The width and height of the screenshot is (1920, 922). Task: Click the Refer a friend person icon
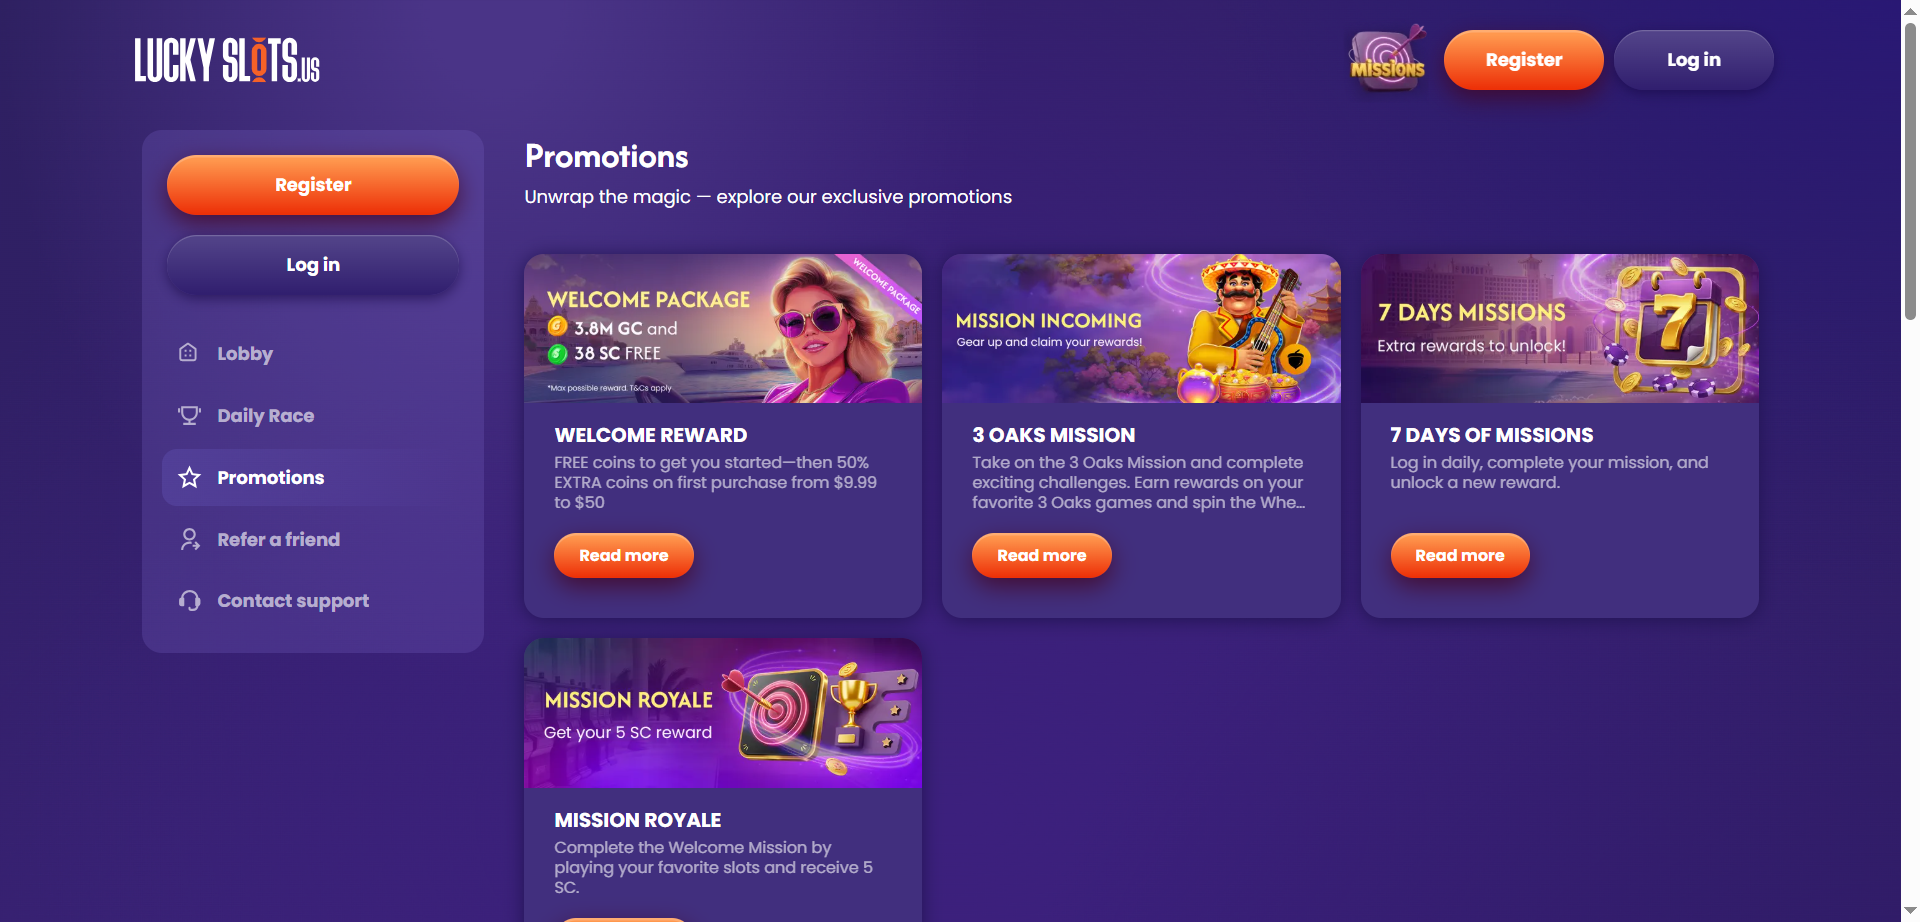coord(189,539)
